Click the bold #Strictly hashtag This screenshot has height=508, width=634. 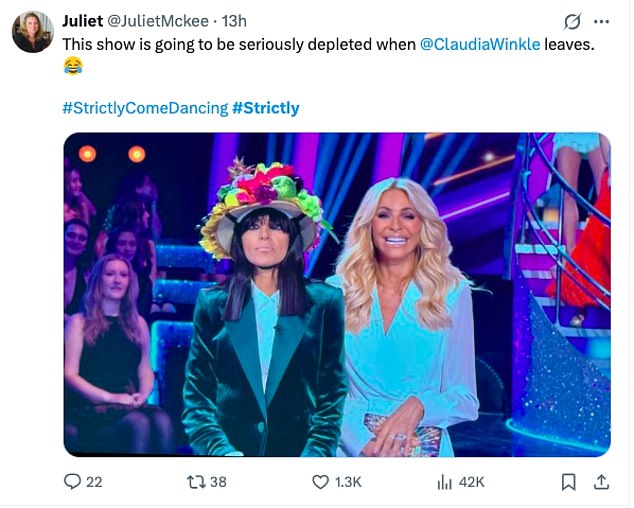(265, 107)
